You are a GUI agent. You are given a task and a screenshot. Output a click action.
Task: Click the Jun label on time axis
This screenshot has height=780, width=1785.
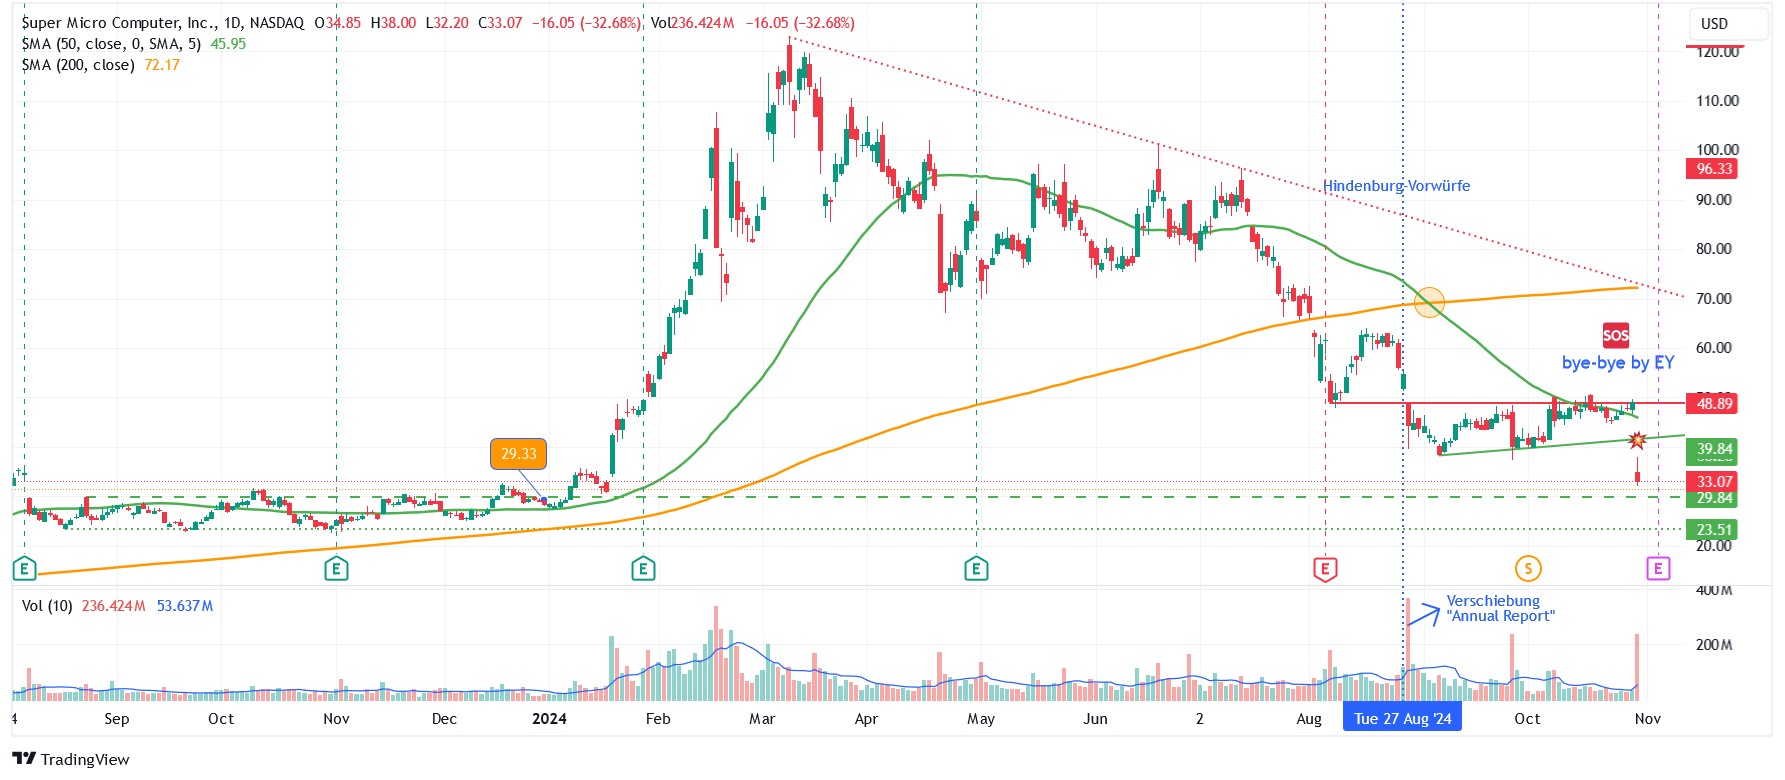[1095, 719]
